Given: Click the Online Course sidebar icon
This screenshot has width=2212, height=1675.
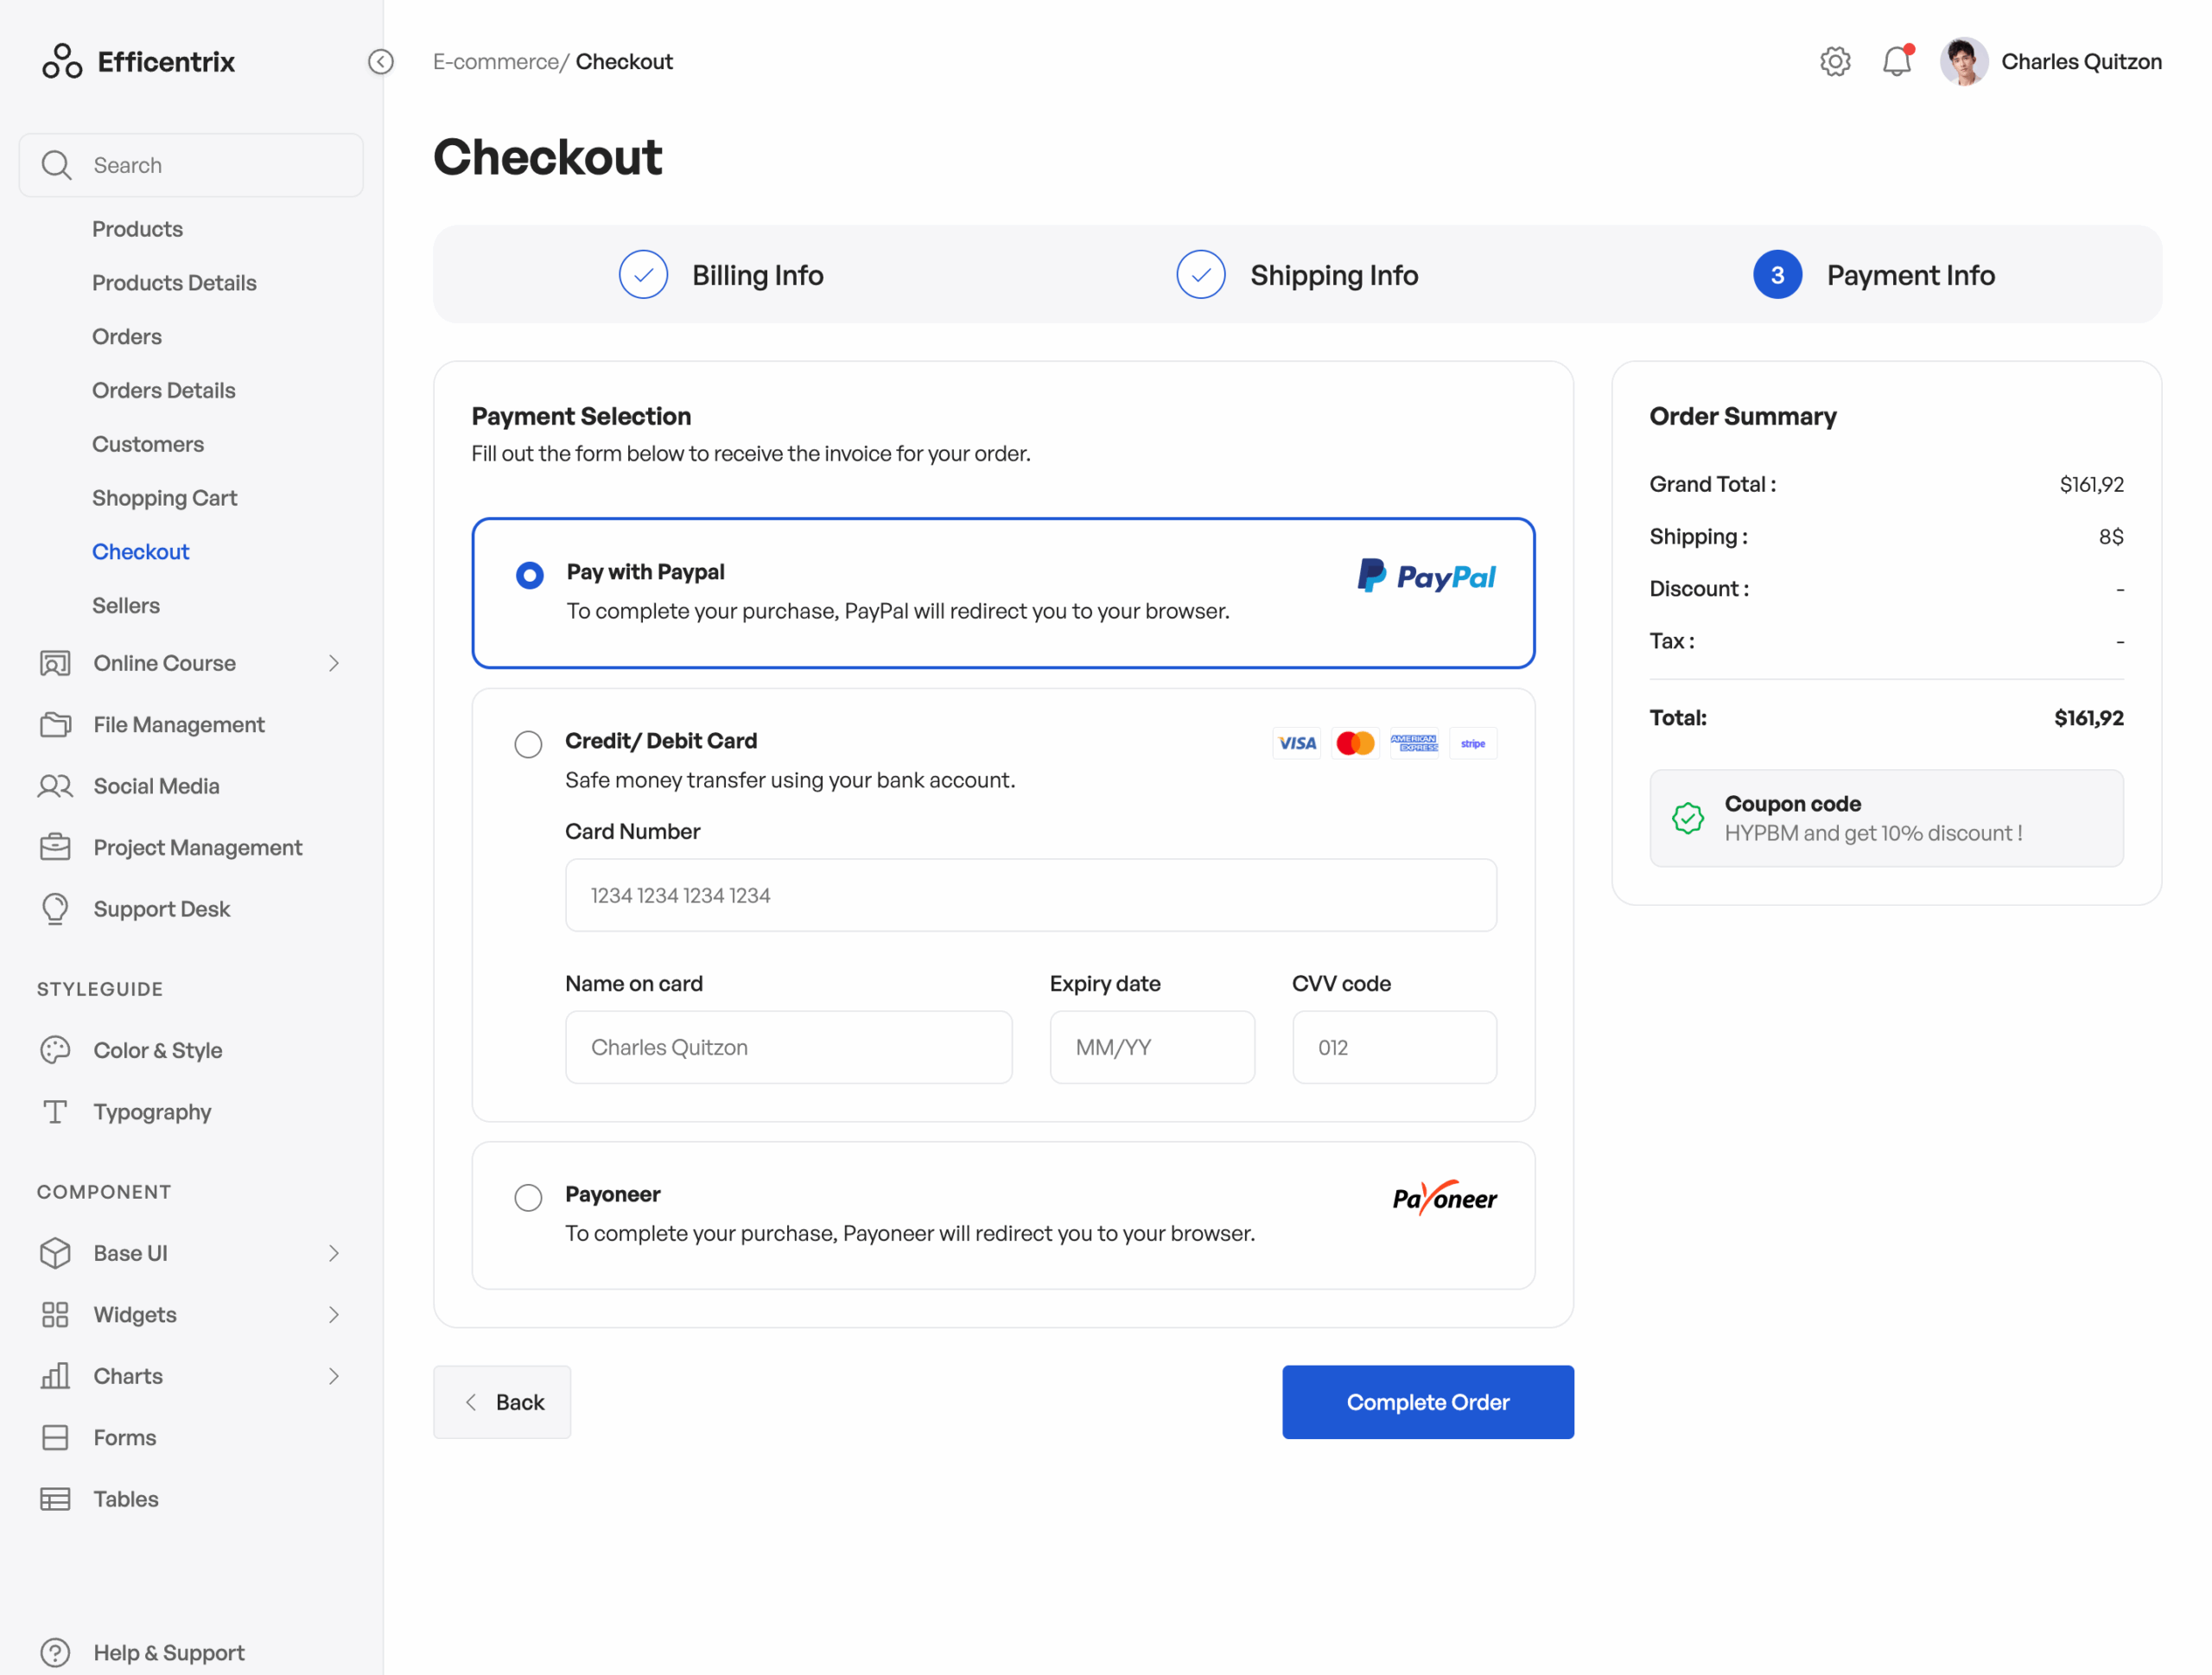Looking at the screenshot, I should tap(55, 662).
